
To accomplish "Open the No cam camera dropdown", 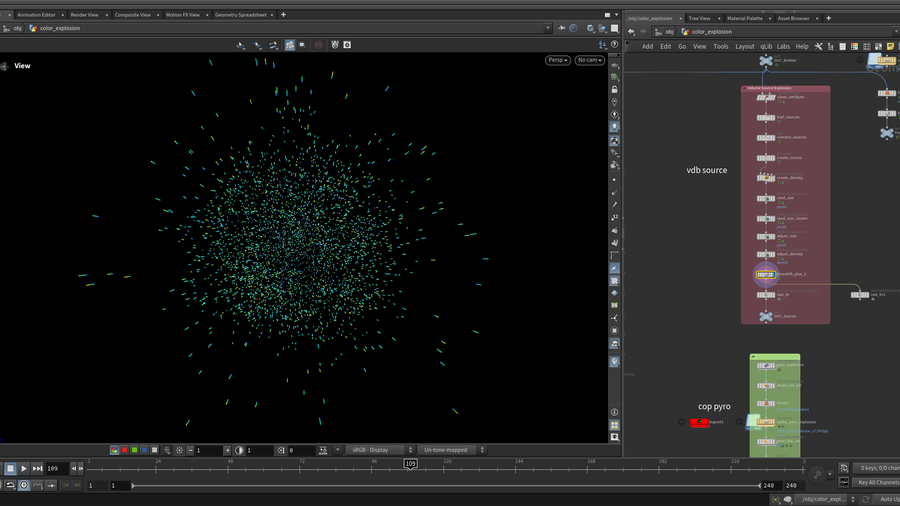I will point(590,60).
